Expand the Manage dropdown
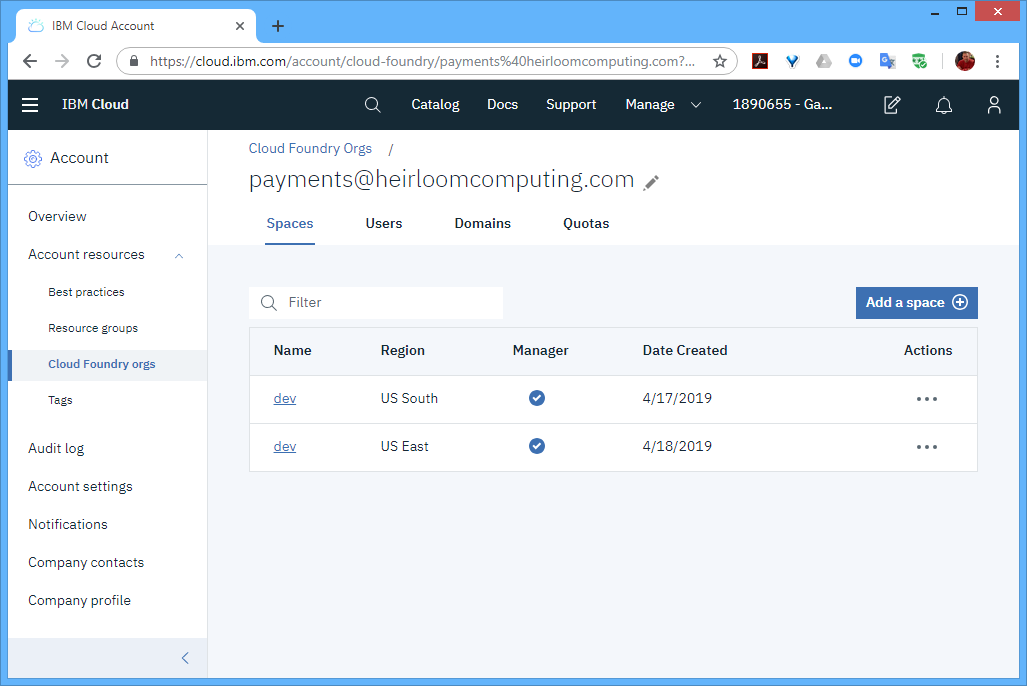Screen dimensions: 1027x686 [663, 105]
